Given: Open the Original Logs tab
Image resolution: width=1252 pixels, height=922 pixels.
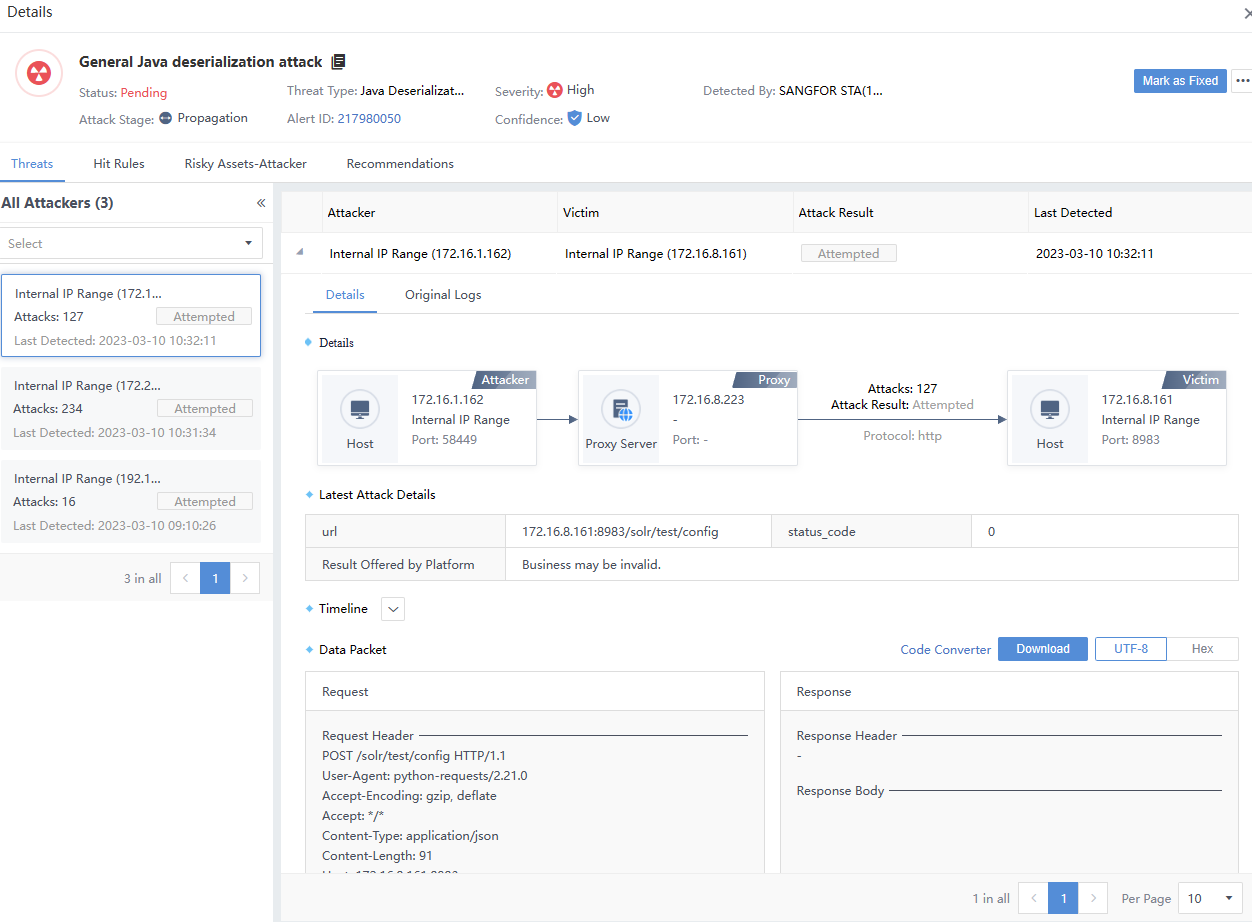Looking at the screenshot, I should (x=443, y=295).
